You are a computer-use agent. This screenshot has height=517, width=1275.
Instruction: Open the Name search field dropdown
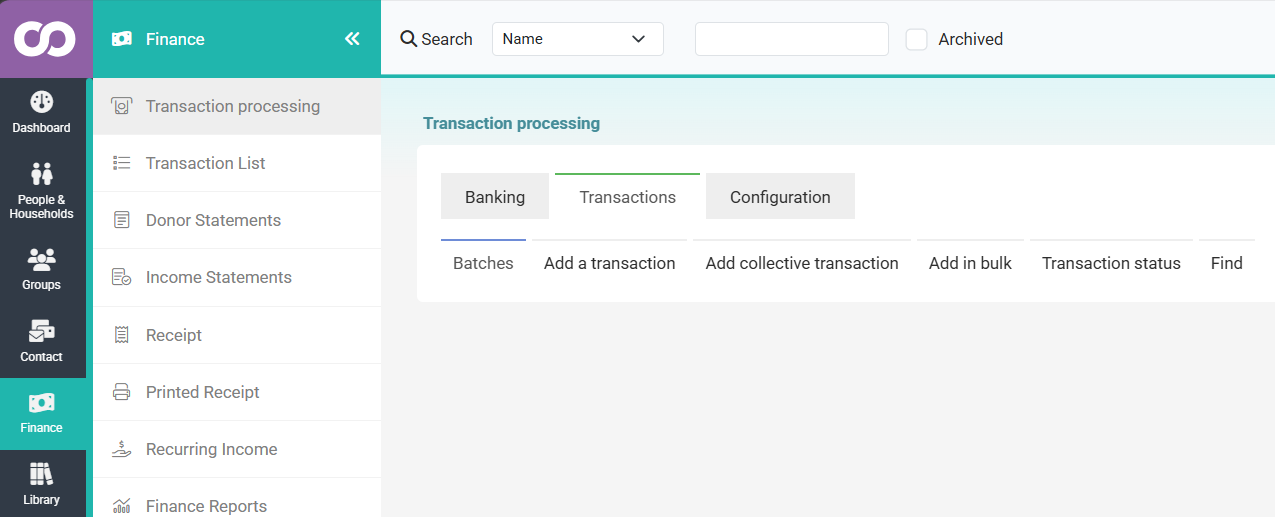578,39
